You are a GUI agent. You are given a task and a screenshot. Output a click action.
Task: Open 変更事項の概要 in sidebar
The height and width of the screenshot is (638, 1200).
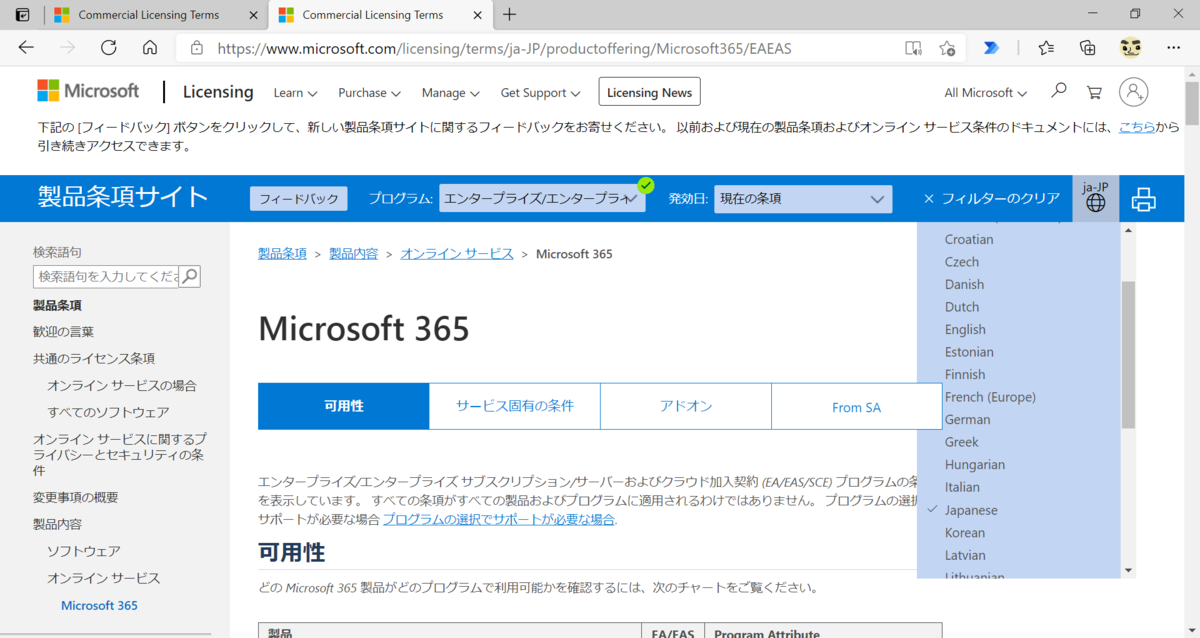pyautogui.click(x=76, y=498)
